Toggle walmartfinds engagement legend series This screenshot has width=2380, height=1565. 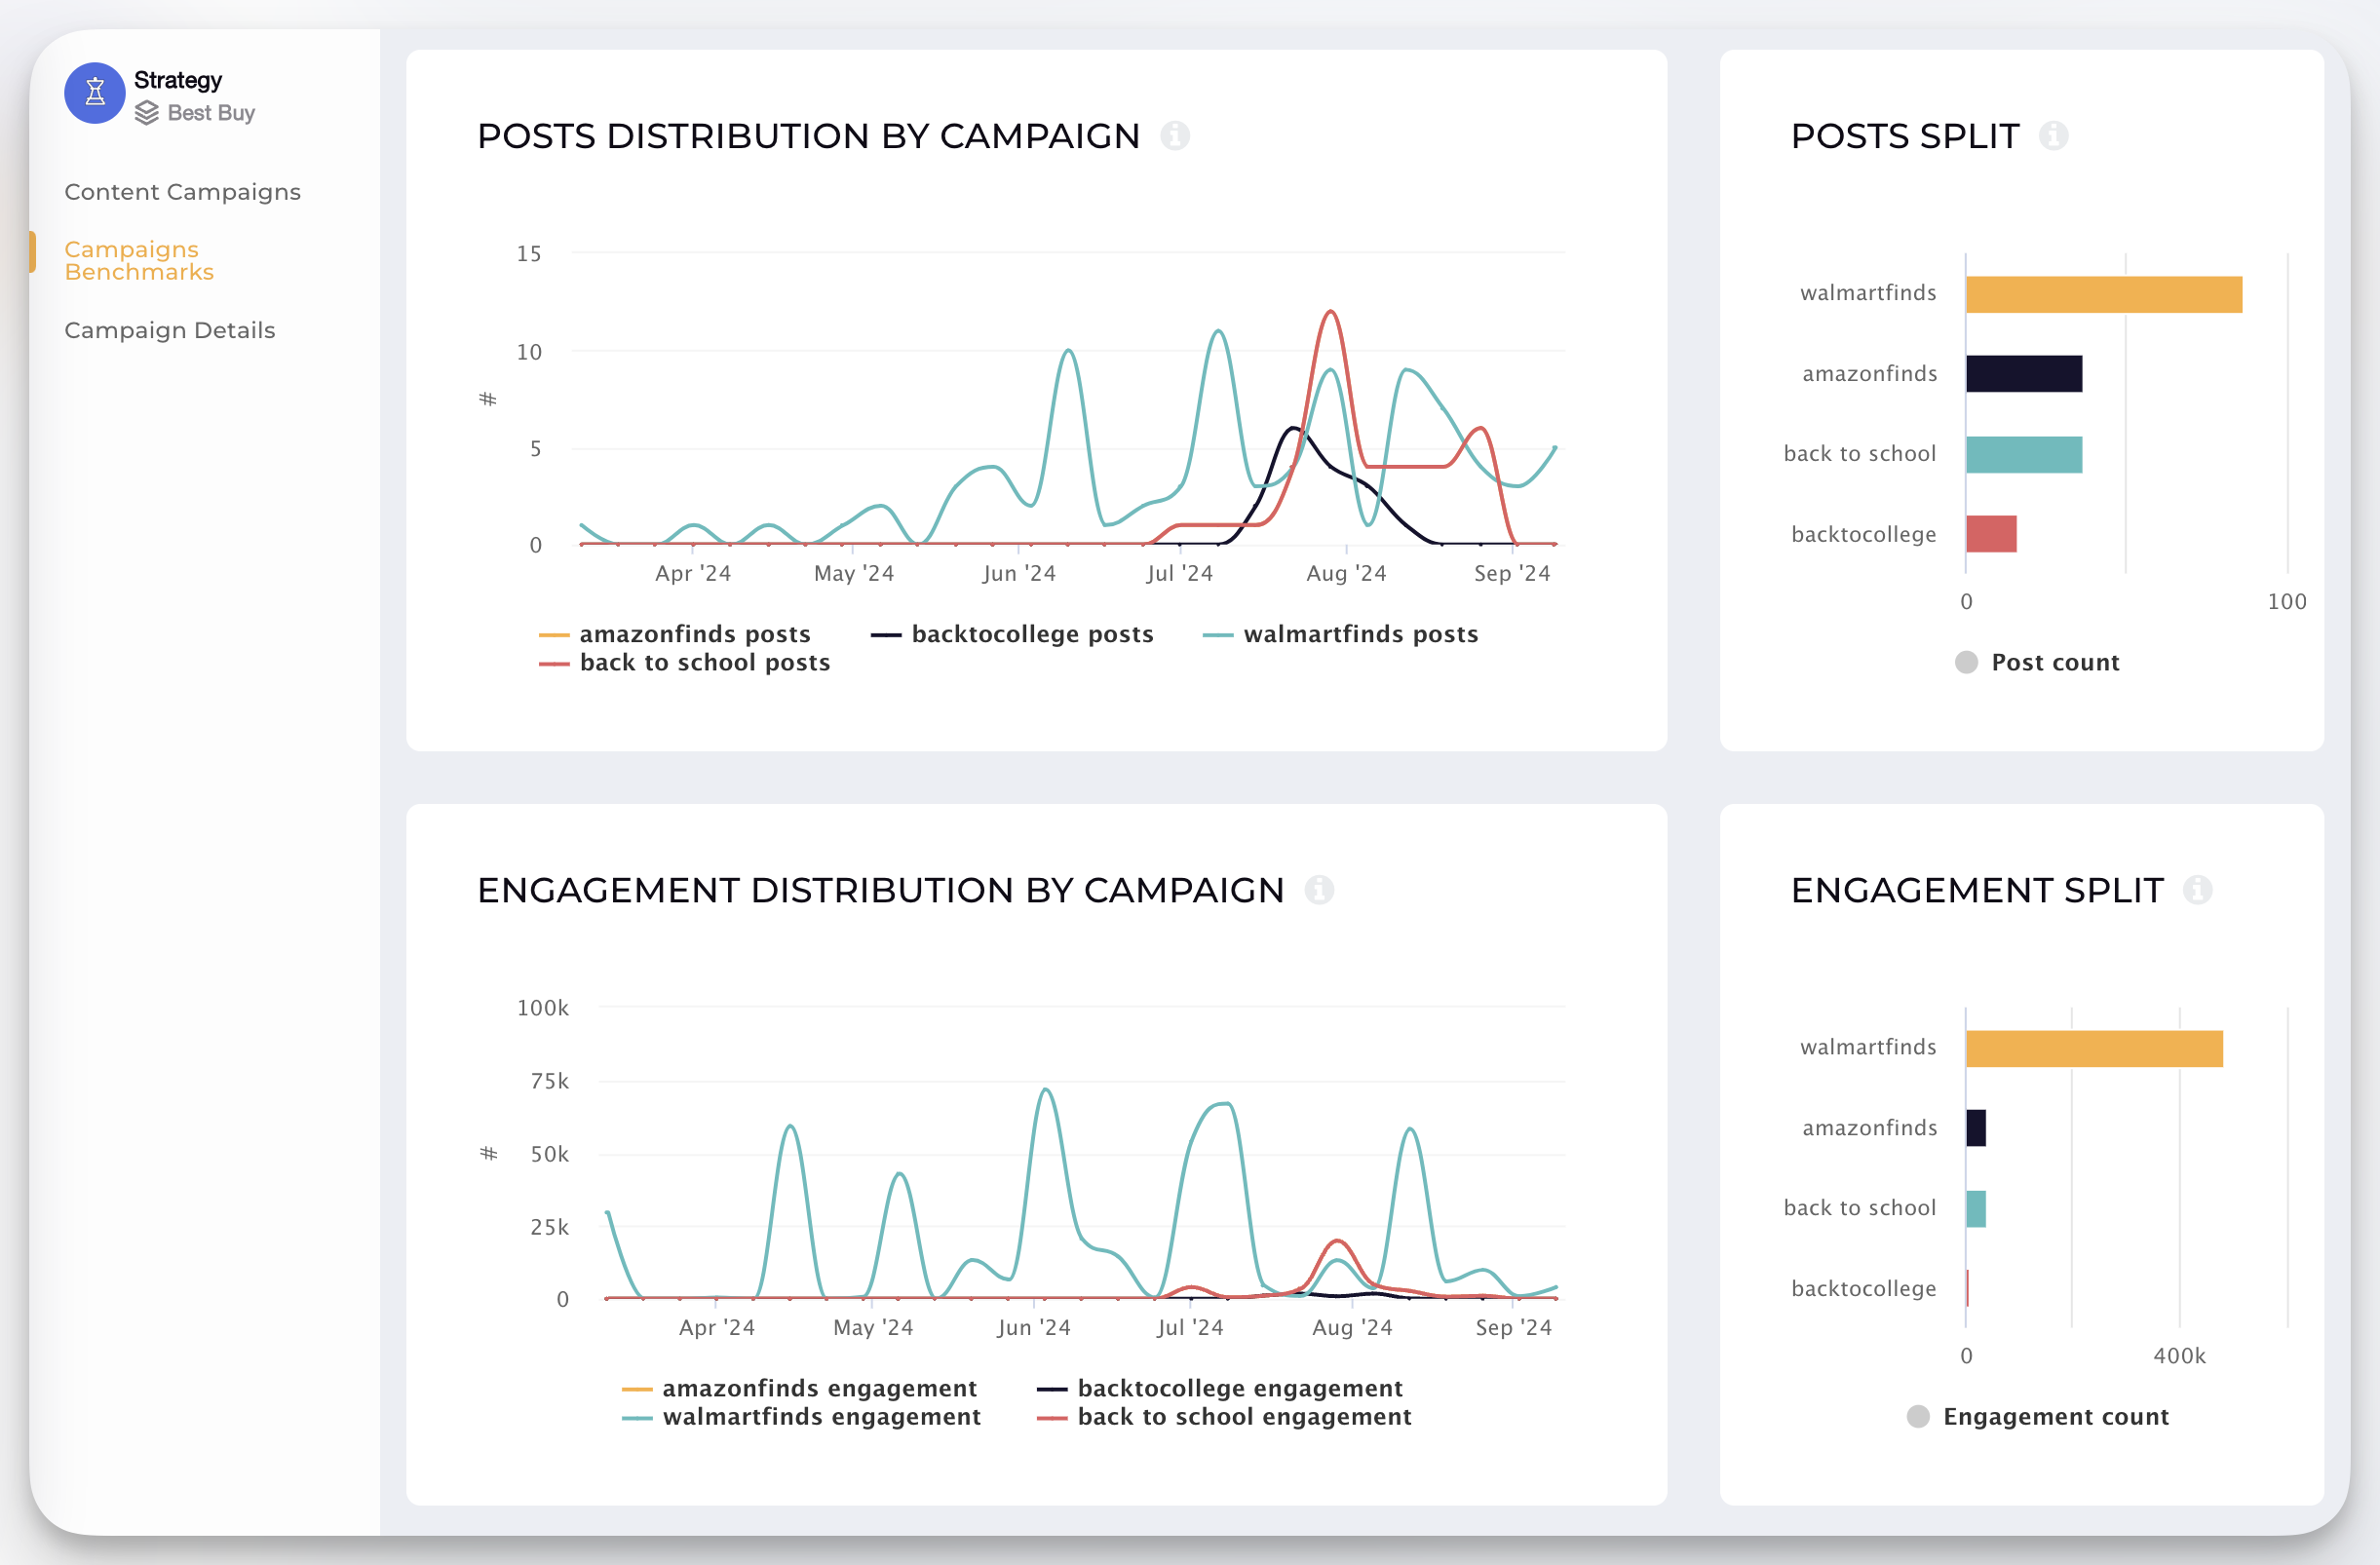[x=801, y=1416]
